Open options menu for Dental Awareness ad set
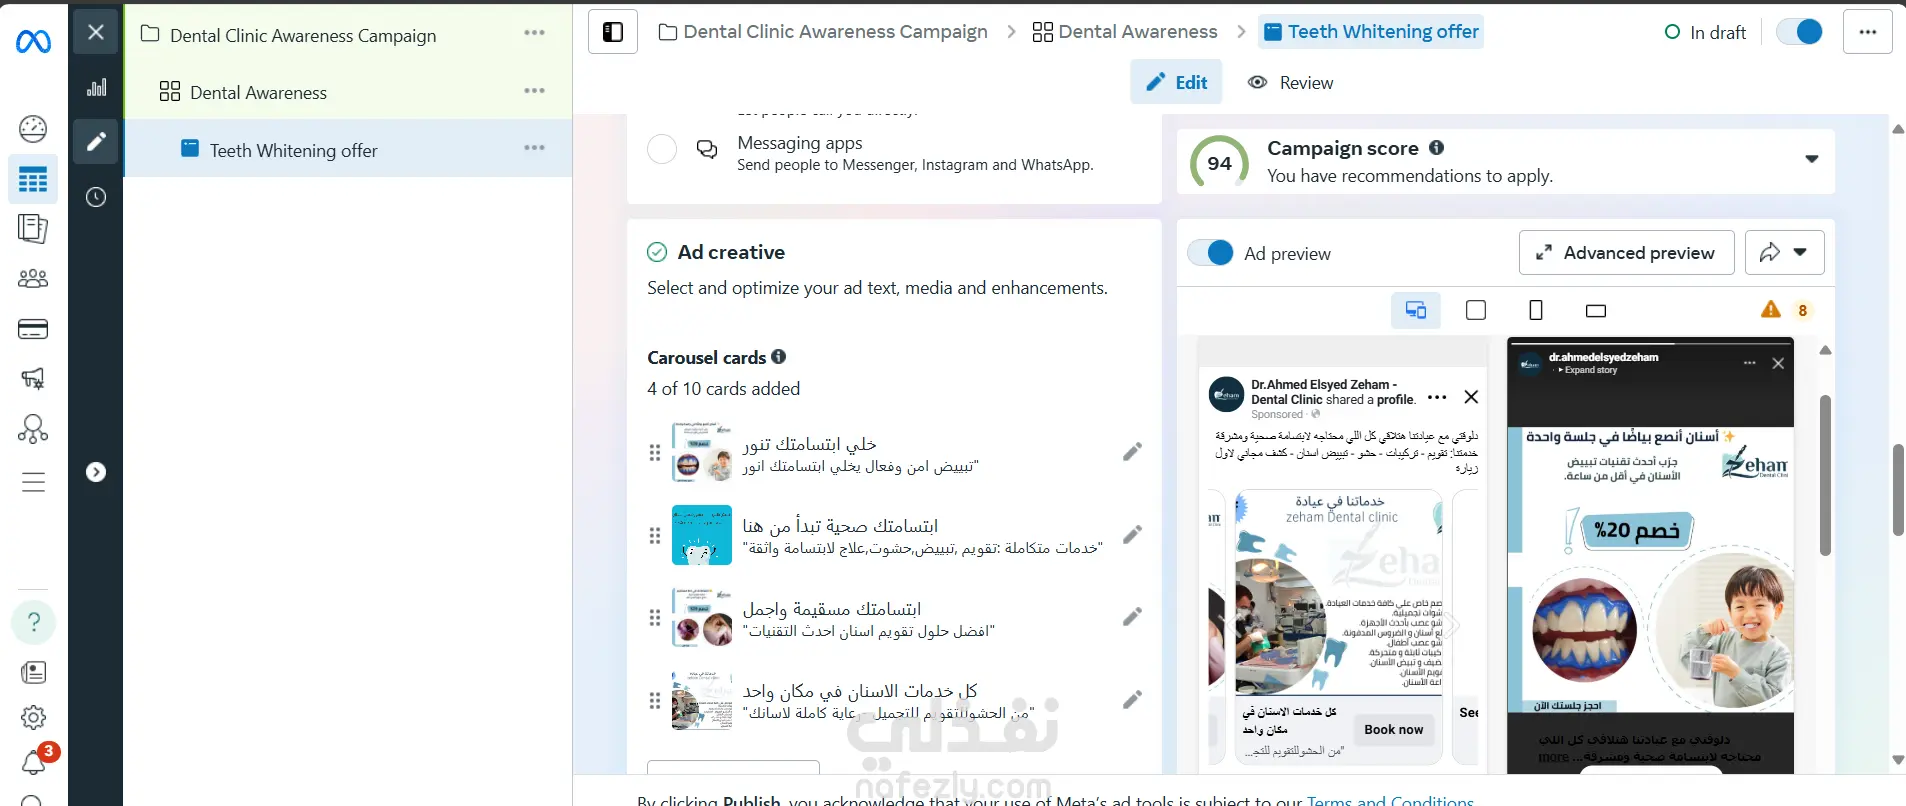The image size is (1906, 806). click(535, 91)
